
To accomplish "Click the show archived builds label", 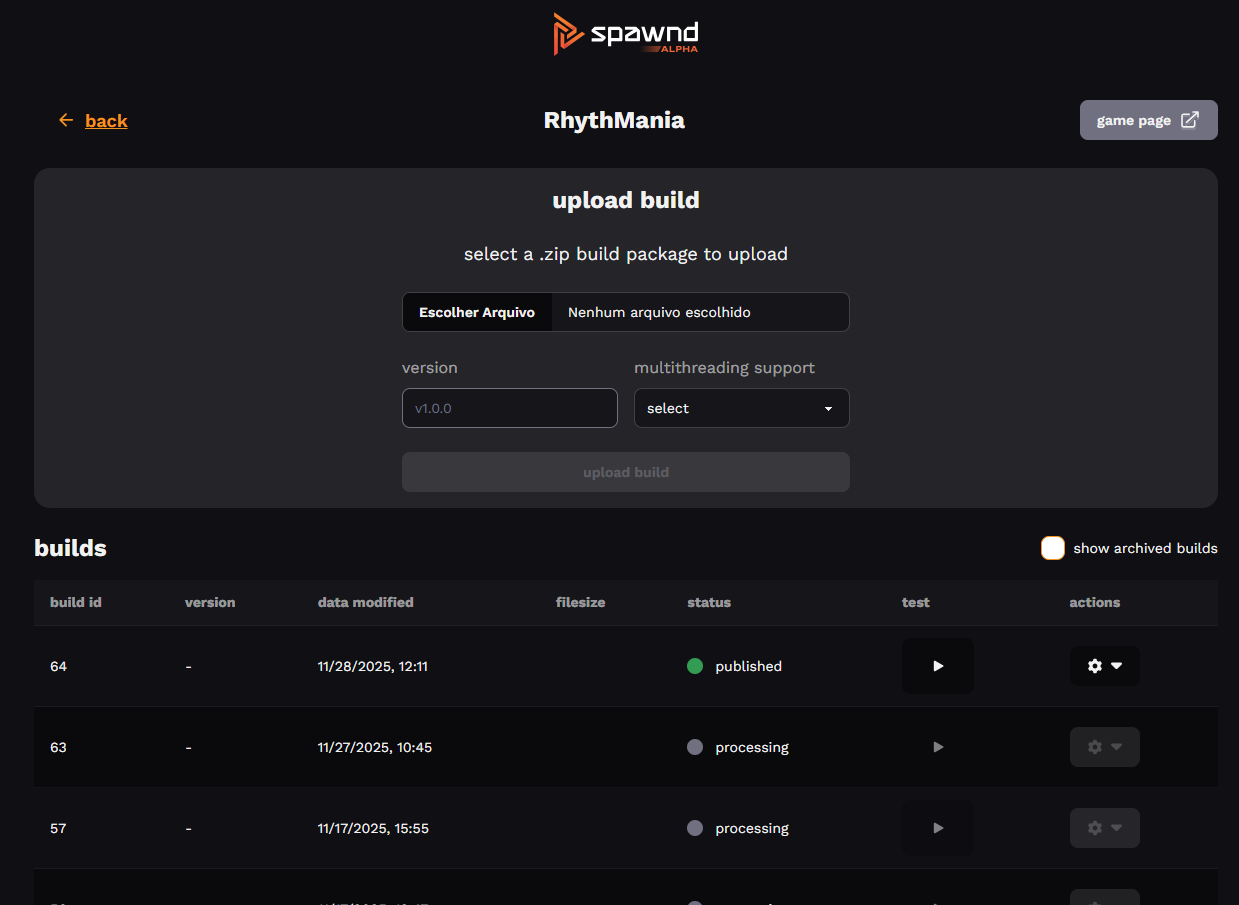I will (1146, 548).
